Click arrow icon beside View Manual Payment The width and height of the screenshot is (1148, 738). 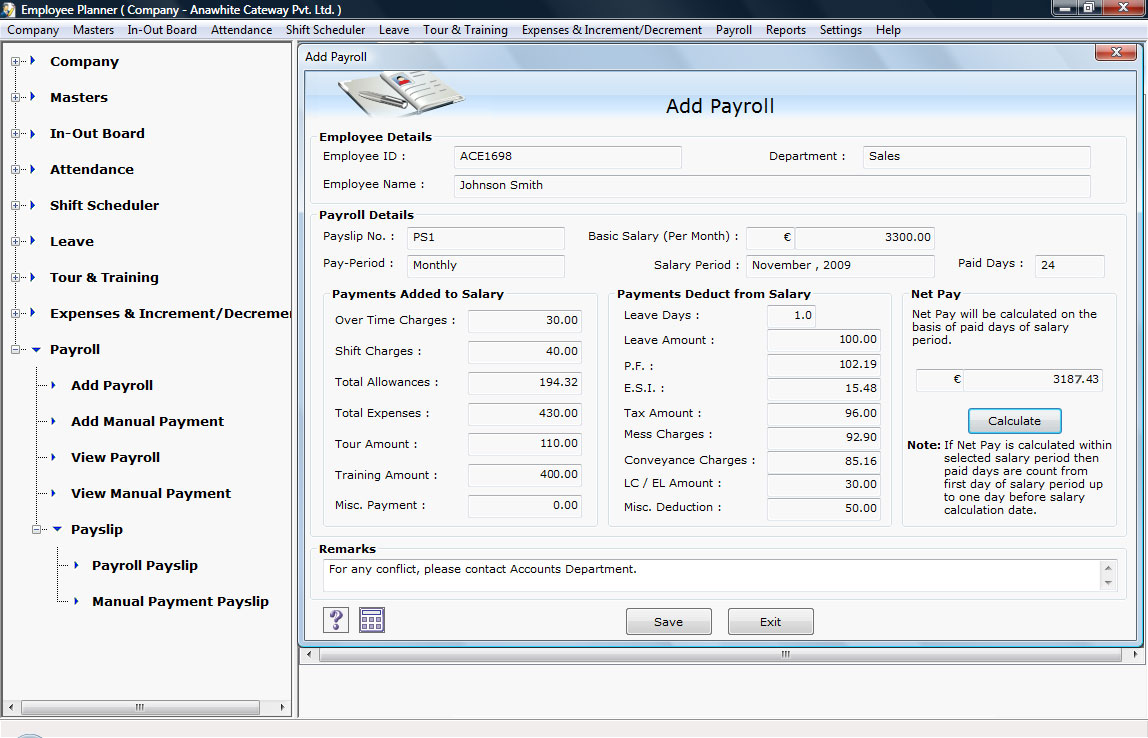coord(54,493)
